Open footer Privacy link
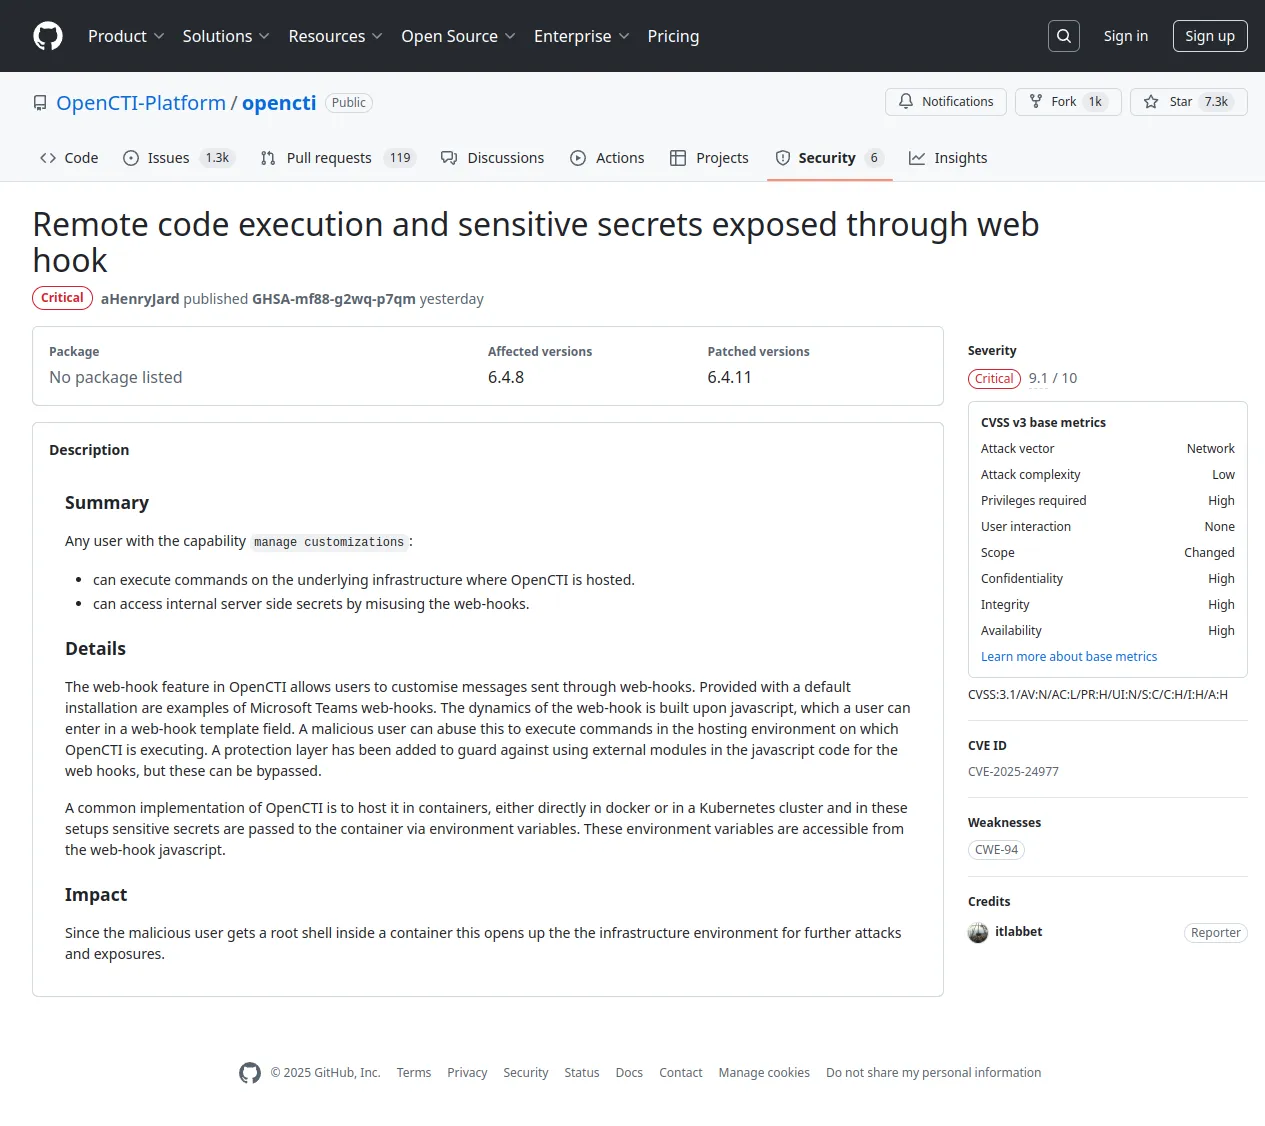Viewport: 1265px width, 1126px height. (467, 1073)
